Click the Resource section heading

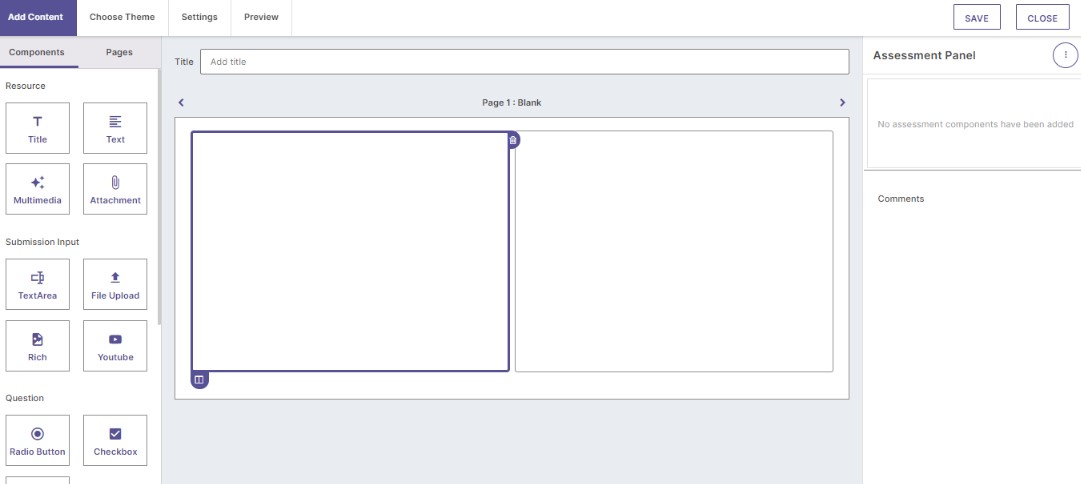click(x=26, y=86)
